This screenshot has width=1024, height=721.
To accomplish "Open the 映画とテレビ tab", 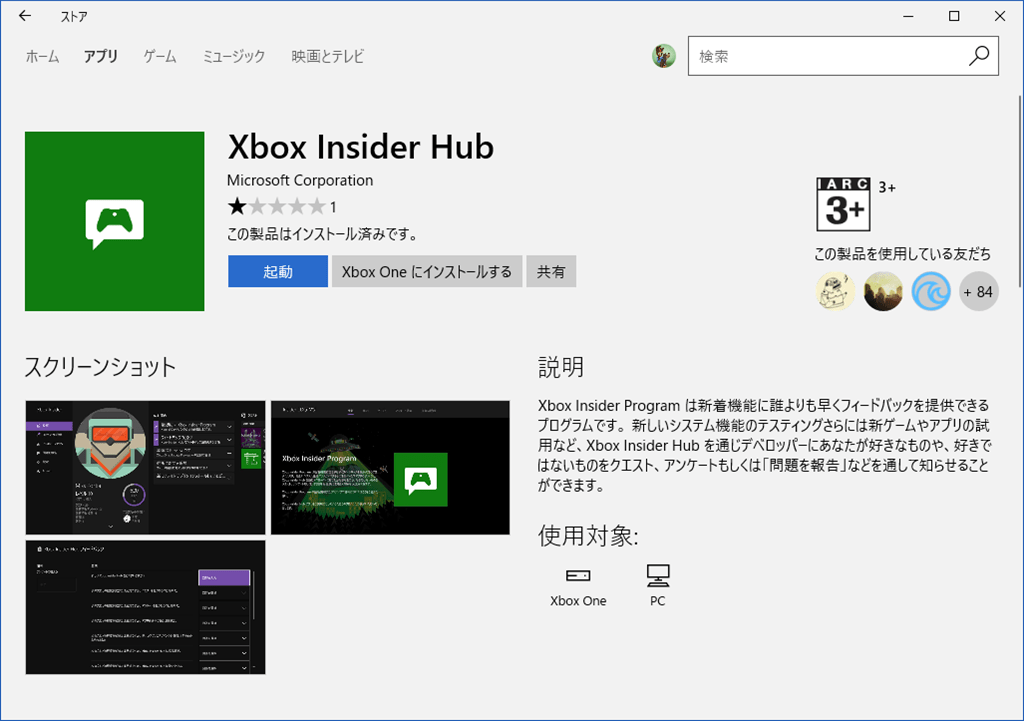I will (x=328, y=57).
